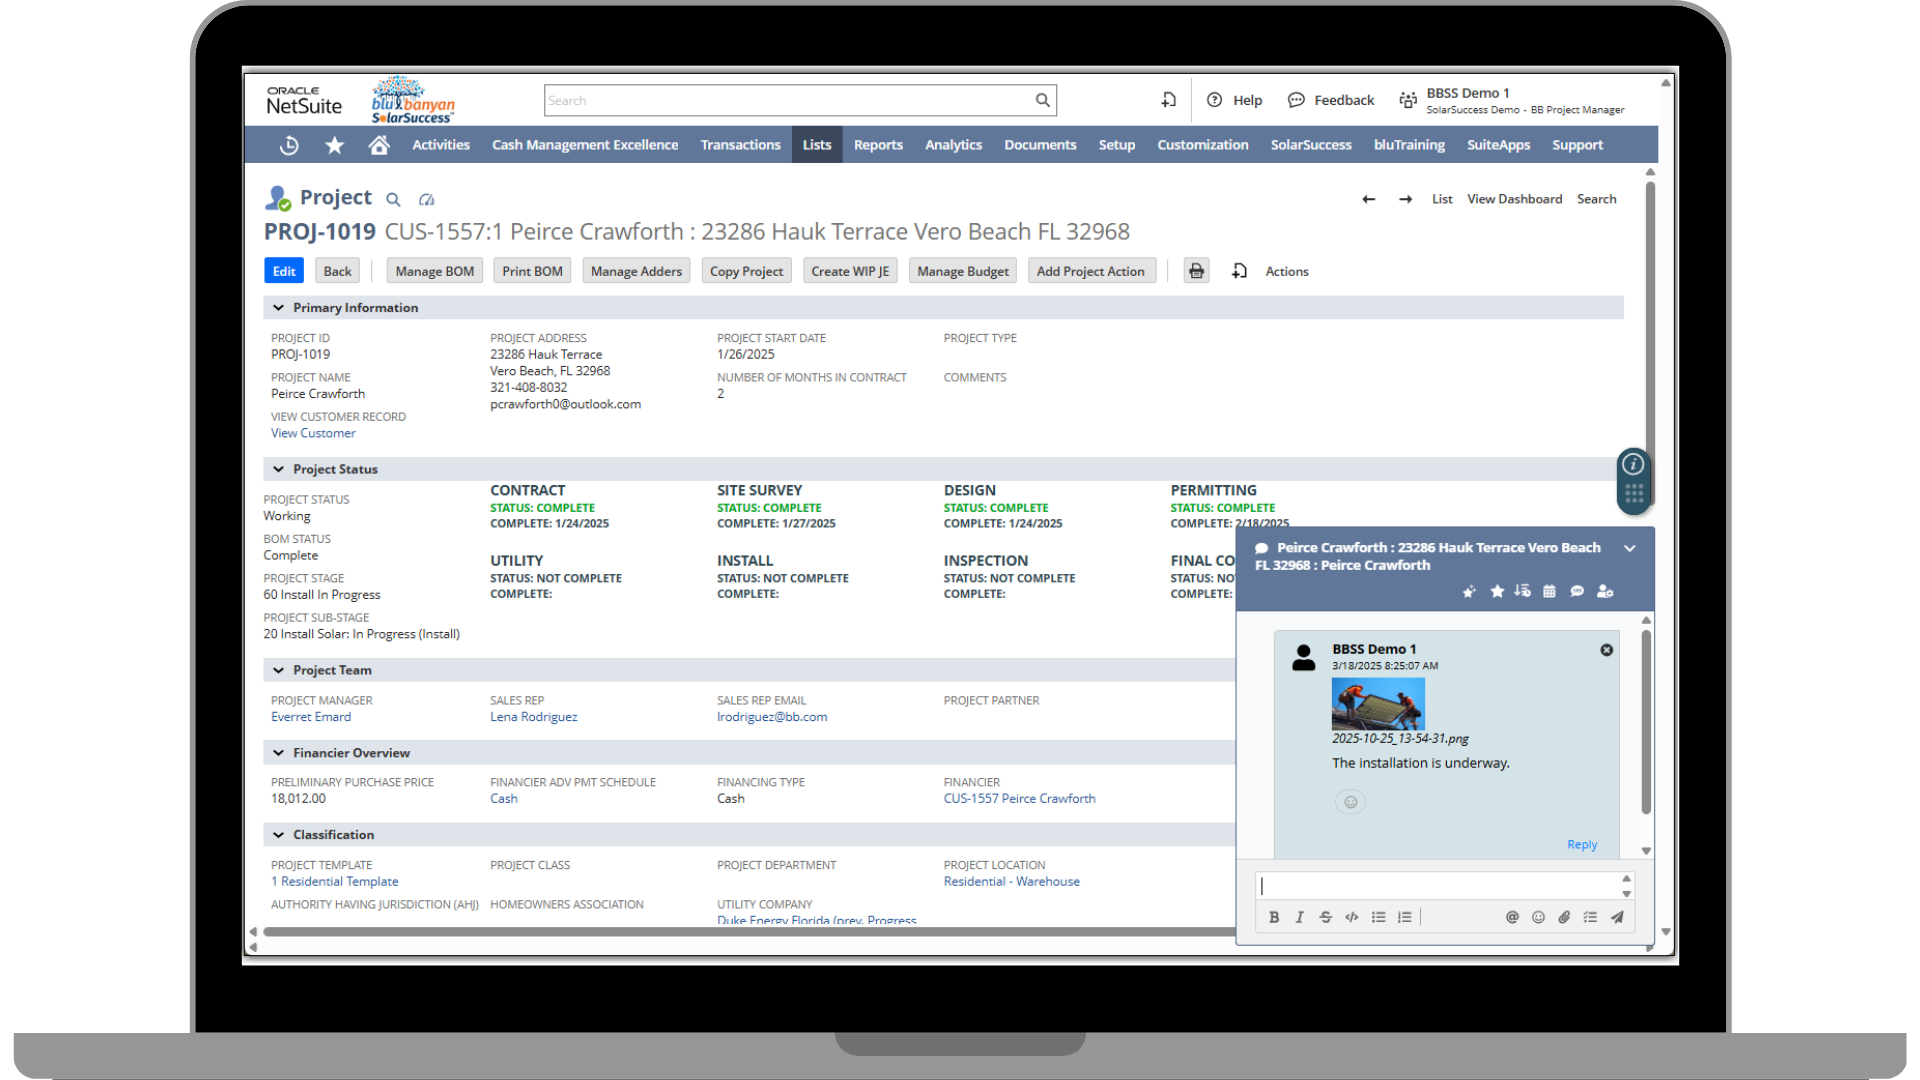This screenshot has width=1920, height=1080.
Task: Open the BBSS Demo 1 role switcher
Action: (x=1512, y=100)
